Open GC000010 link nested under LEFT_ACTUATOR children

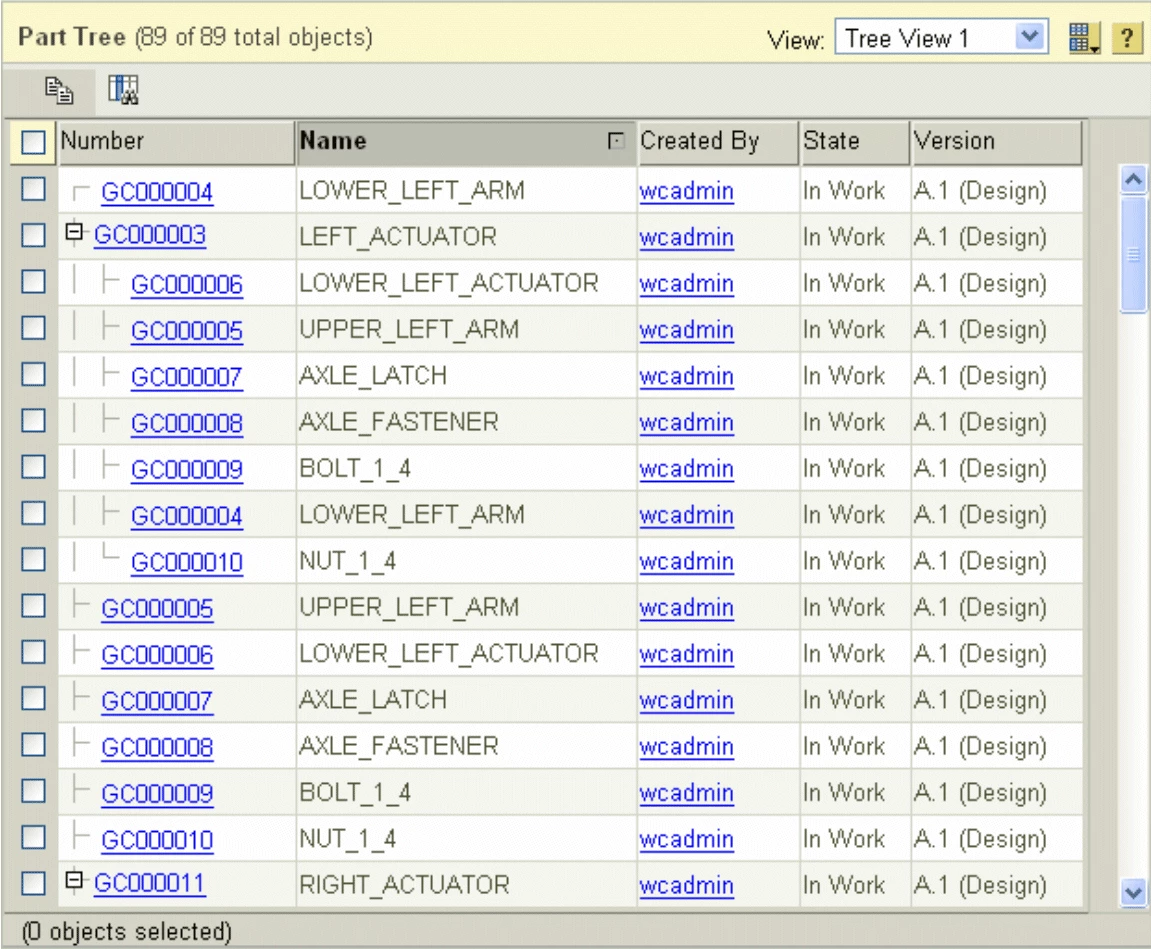pos(186,562)
